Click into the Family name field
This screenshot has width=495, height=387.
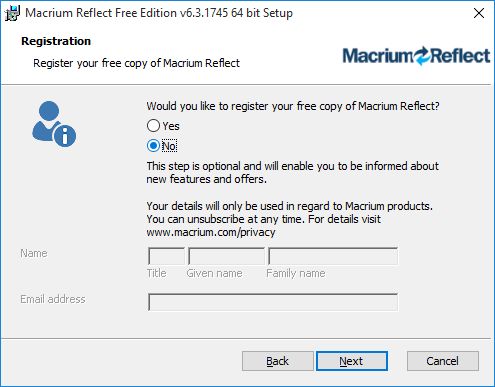(333, 256)
